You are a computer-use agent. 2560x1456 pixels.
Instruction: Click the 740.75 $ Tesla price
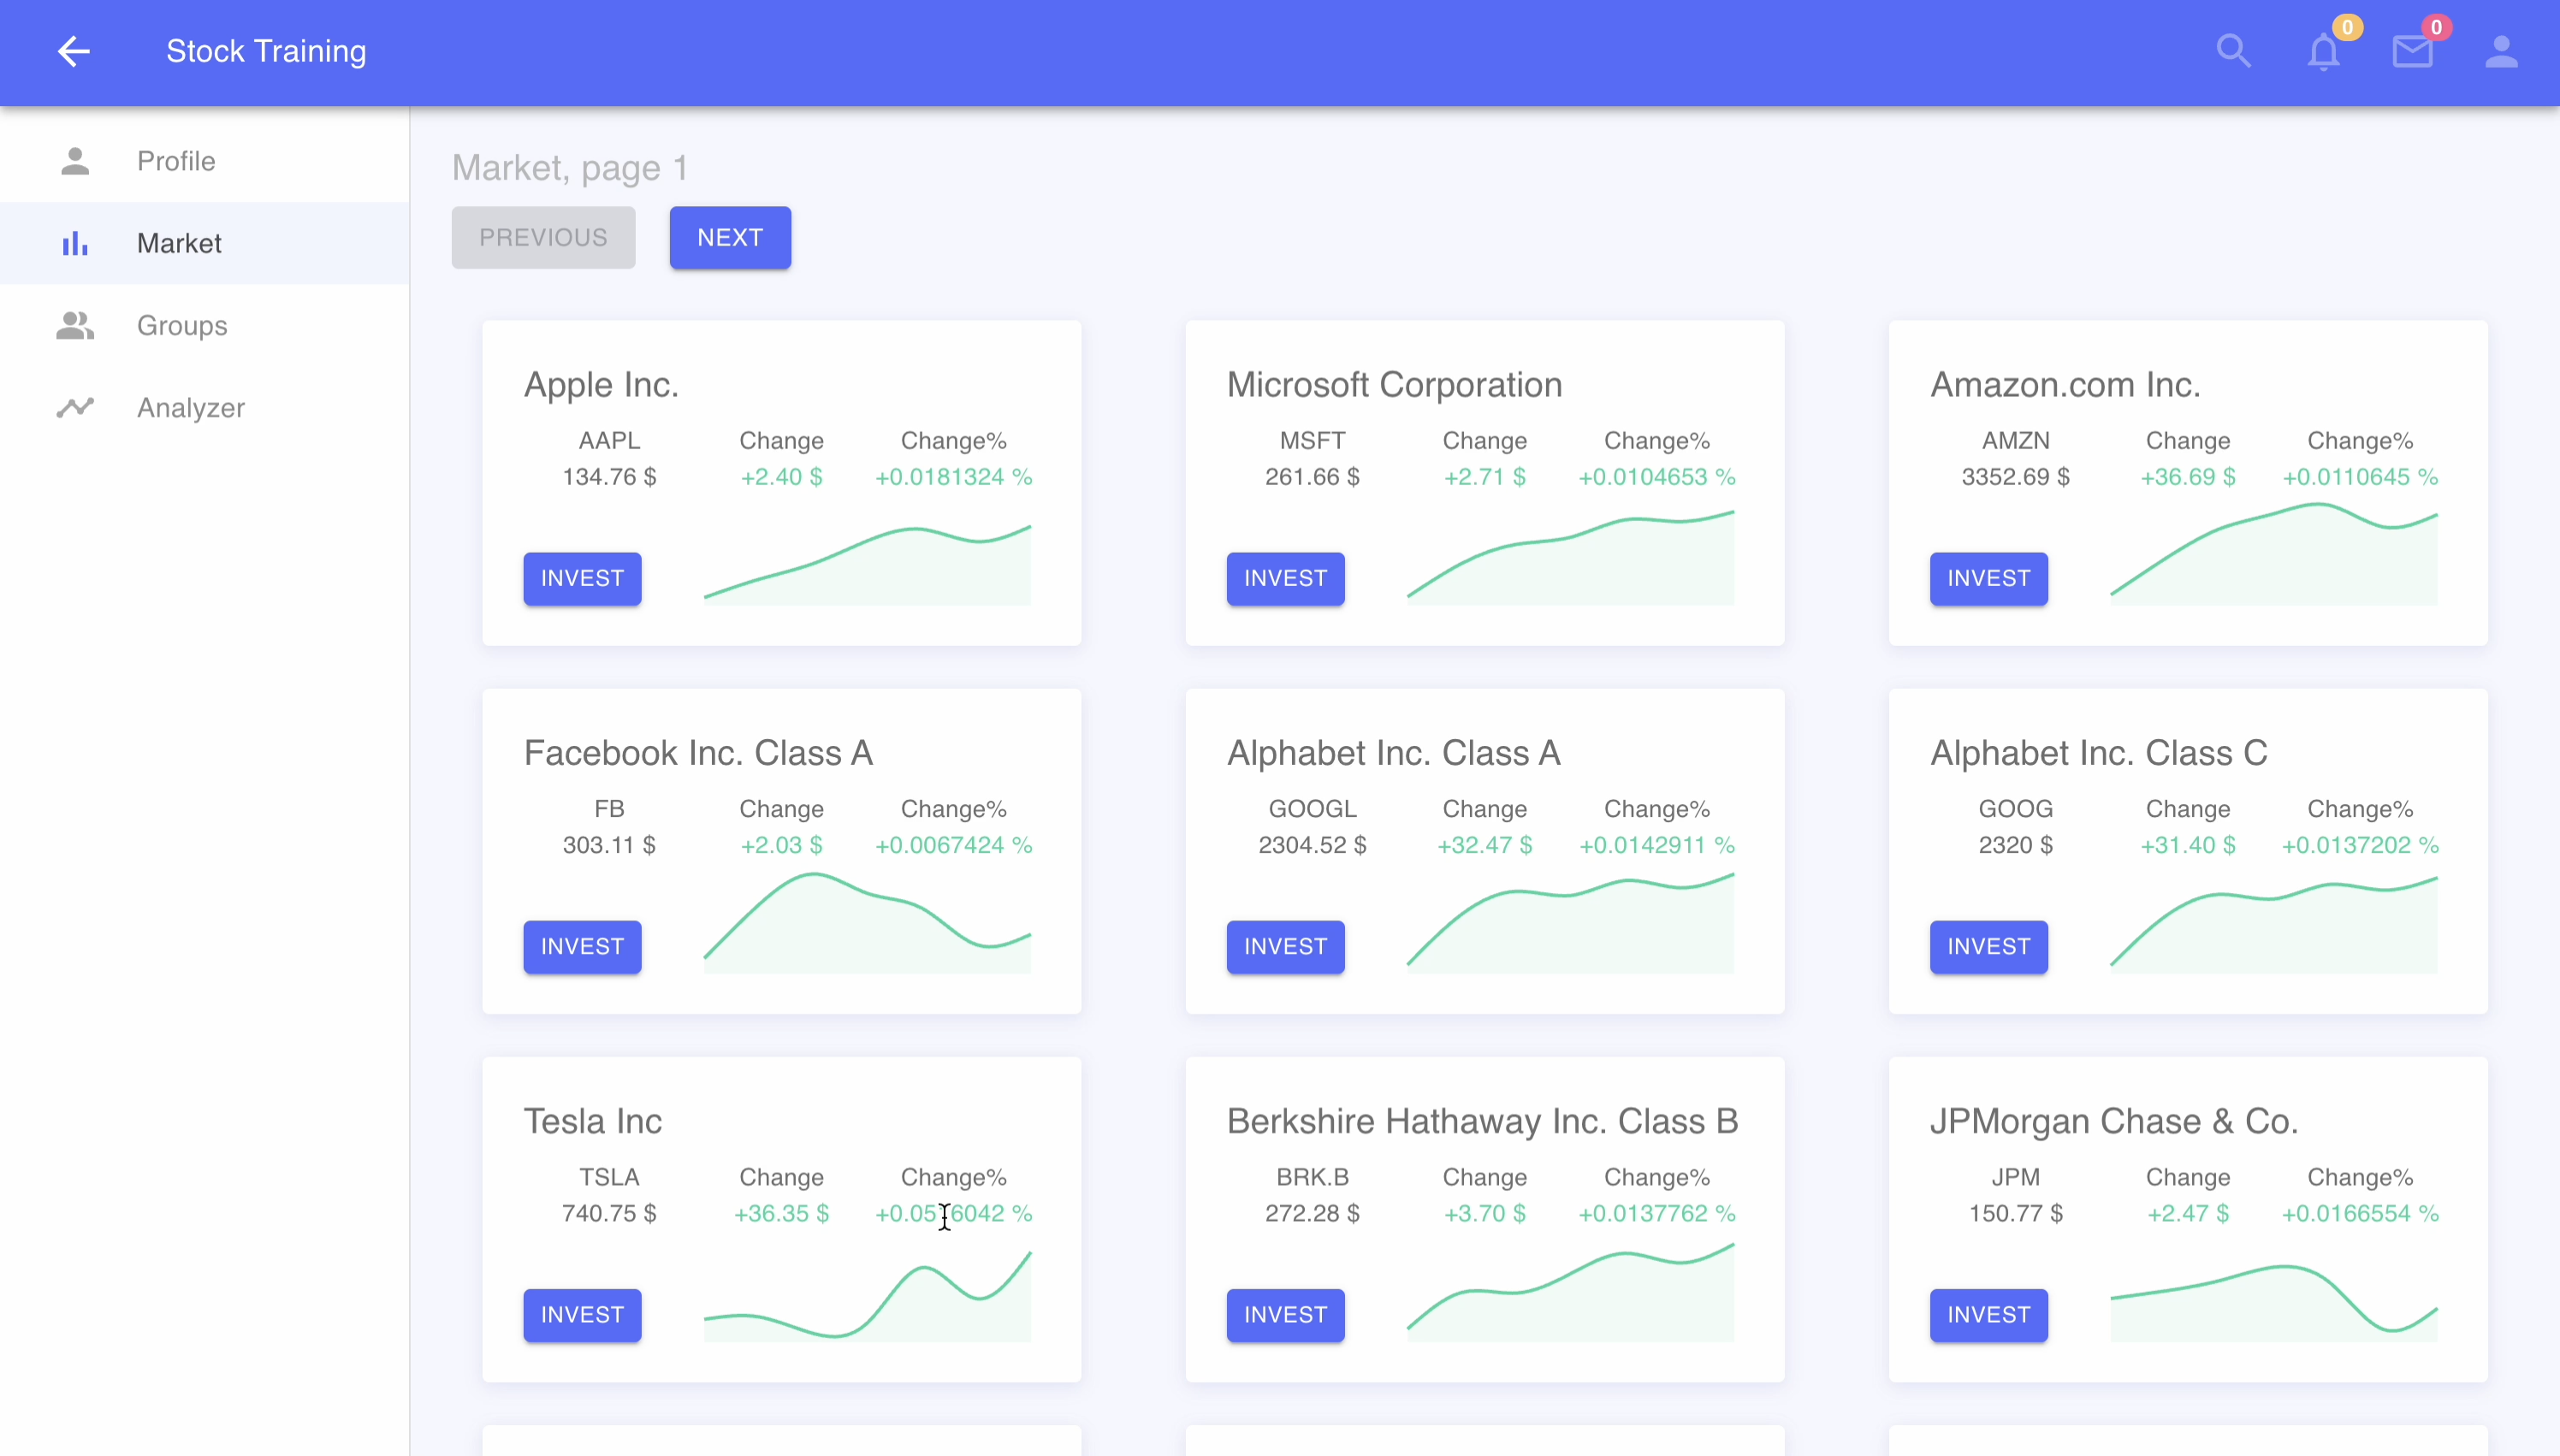pos(609,1213)
